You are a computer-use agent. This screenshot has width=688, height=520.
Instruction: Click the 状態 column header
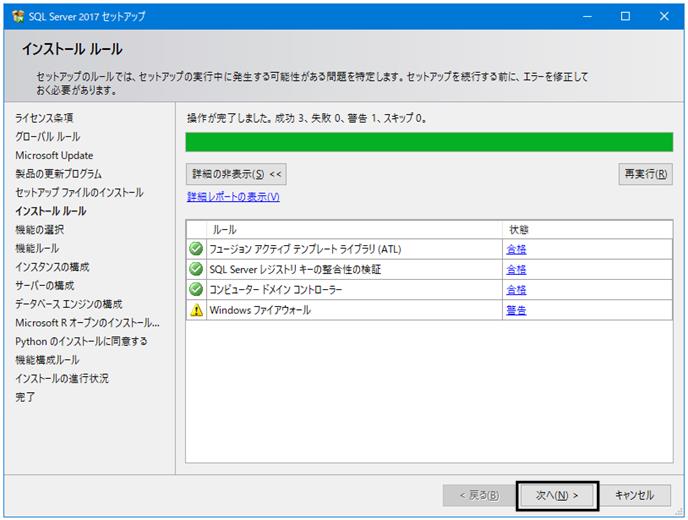coord(587,230)
